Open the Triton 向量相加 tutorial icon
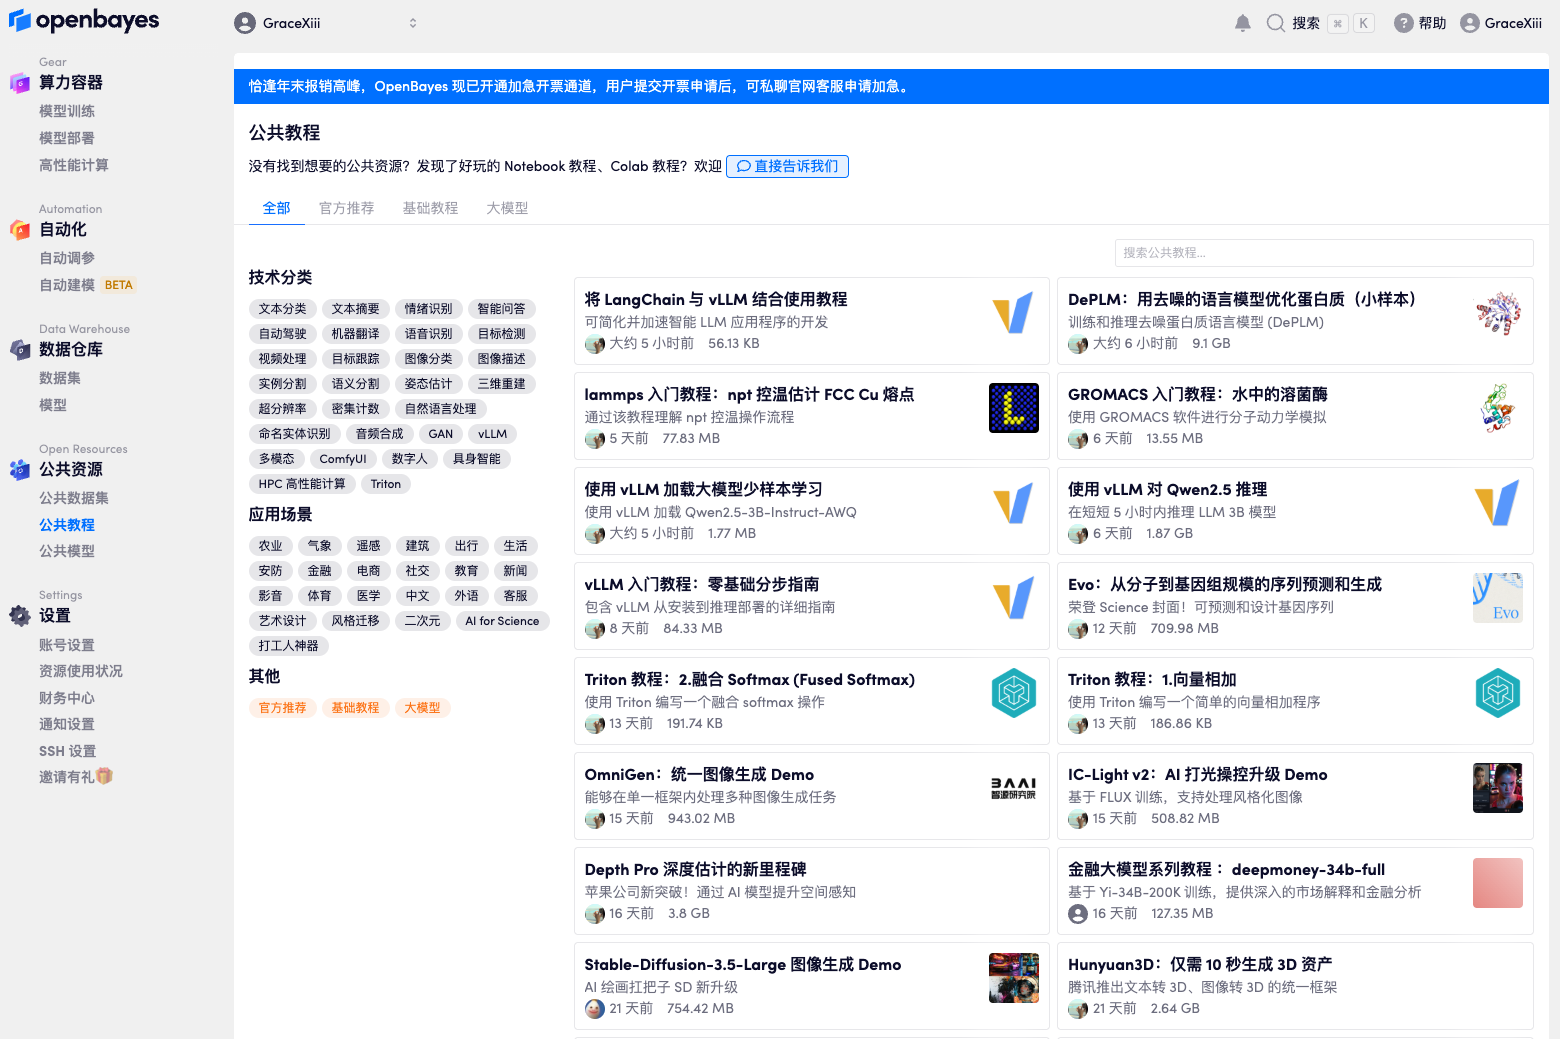This screenshot has height=1039, width=1560. (1497, 693)
